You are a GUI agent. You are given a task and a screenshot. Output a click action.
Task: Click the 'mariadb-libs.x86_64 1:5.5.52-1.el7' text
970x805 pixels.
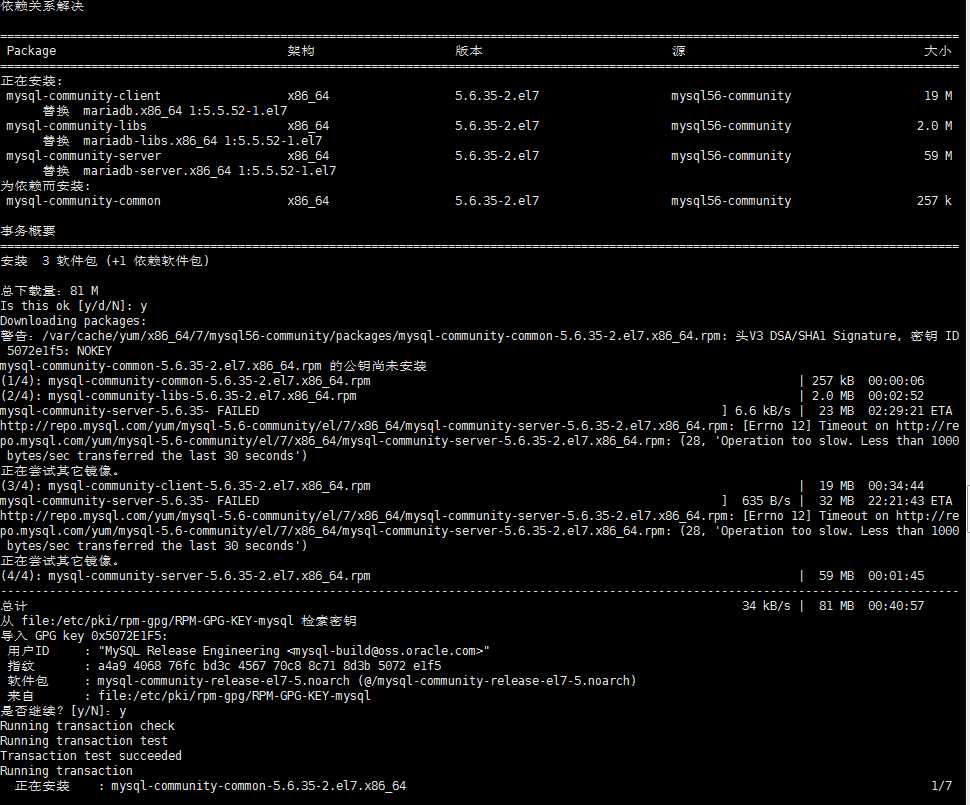click(202, 140)
